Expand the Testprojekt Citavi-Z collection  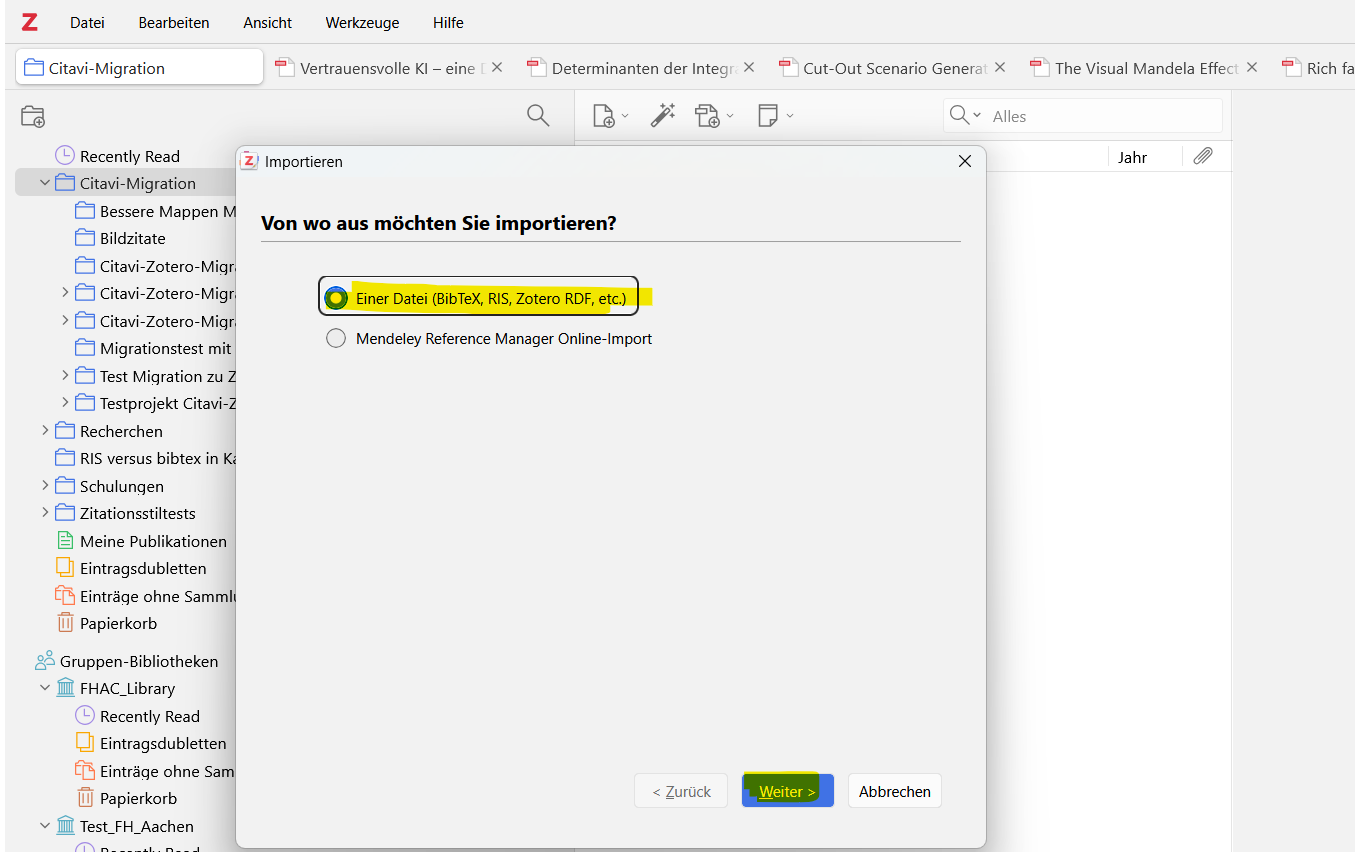click(65, 403)
